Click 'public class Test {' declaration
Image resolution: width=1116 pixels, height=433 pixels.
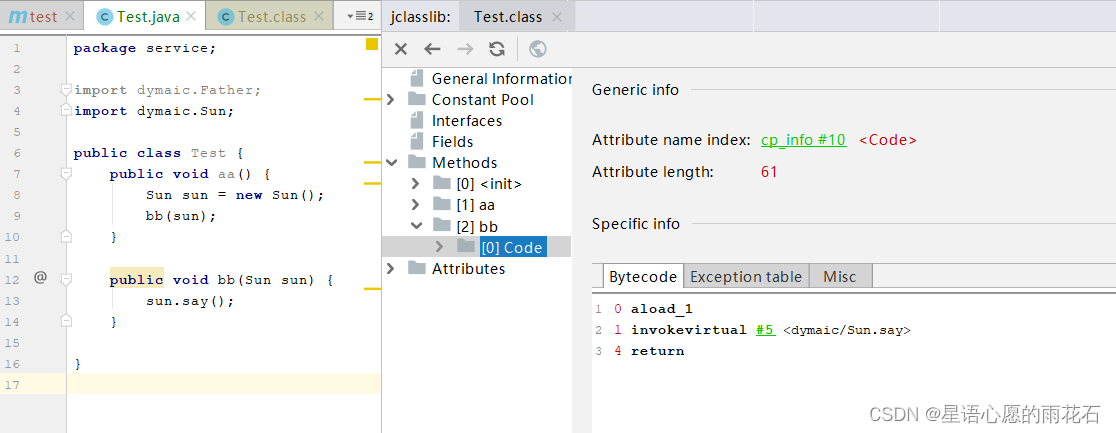[x=159, y=152]
